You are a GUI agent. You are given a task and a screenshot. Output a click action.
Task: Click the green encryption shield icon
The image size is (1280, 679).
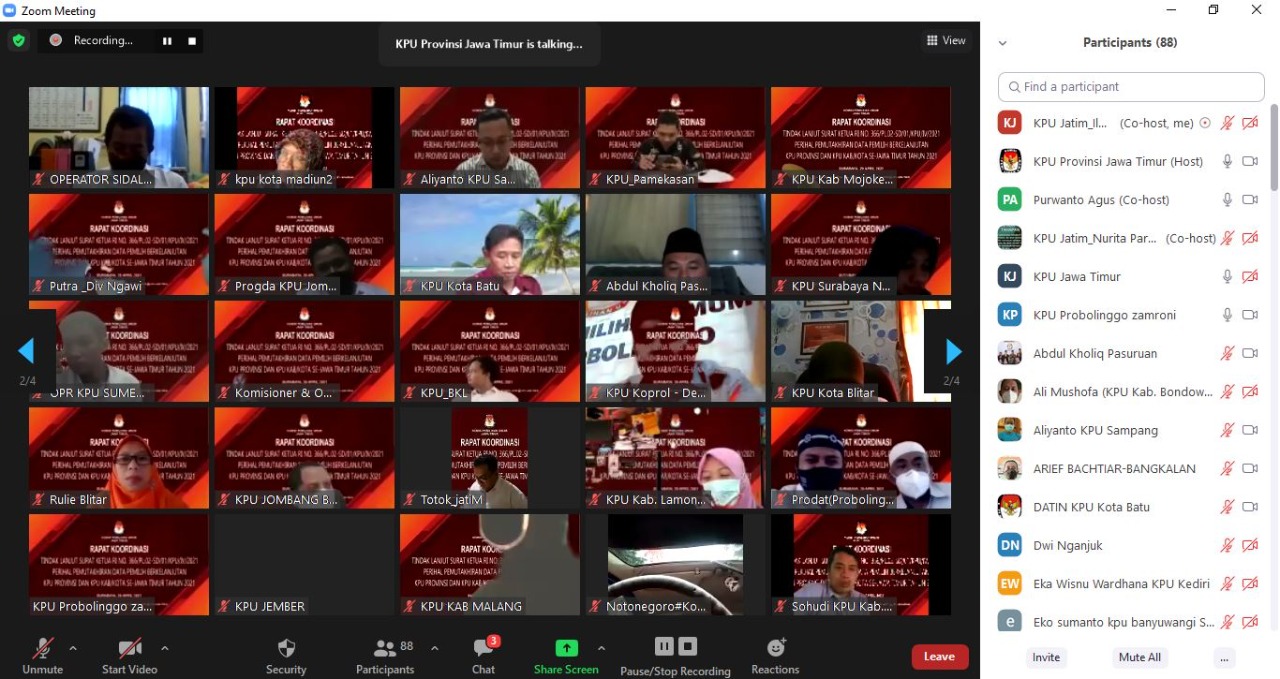18,41
